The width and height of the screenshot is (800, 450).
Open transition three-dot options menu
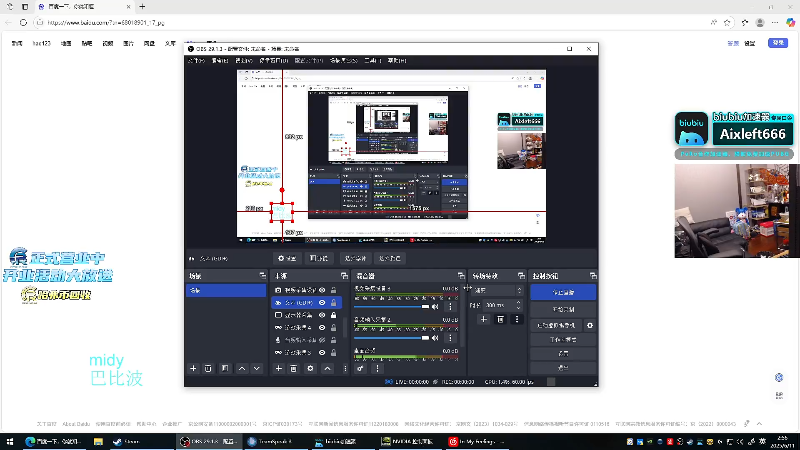coord(517,319)
